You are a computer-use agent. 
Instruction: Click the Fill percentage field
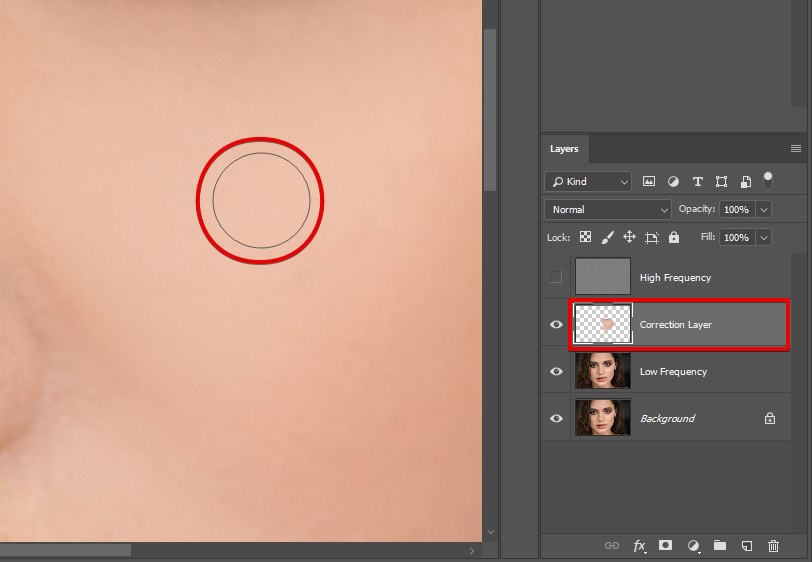click(x=736, y=238)
